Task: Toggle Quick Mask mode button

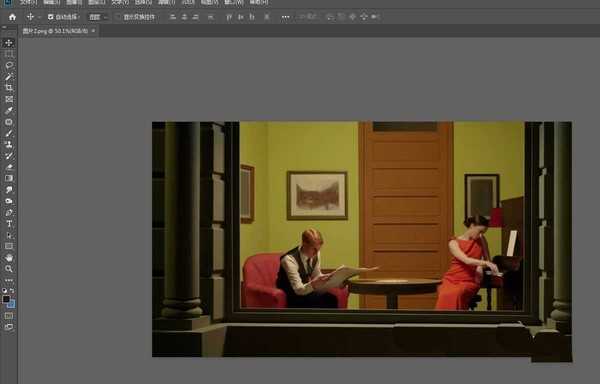Action: pyautogui.click(x=9, y=316)
